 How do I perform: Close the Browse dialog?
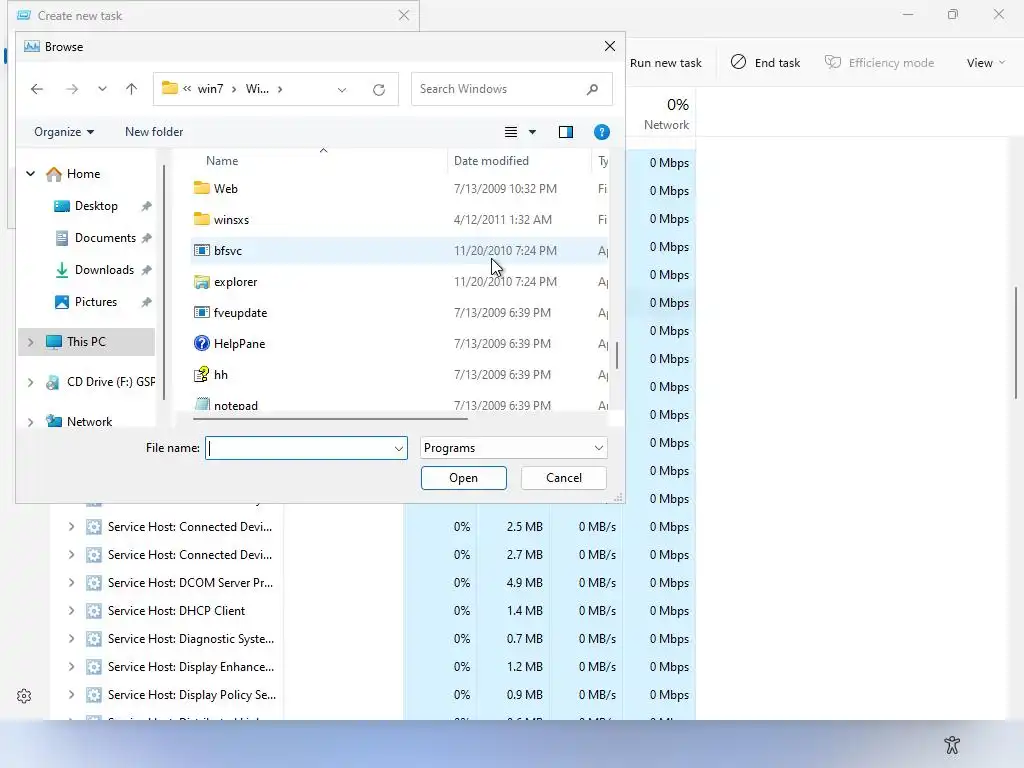pos(609,46)
